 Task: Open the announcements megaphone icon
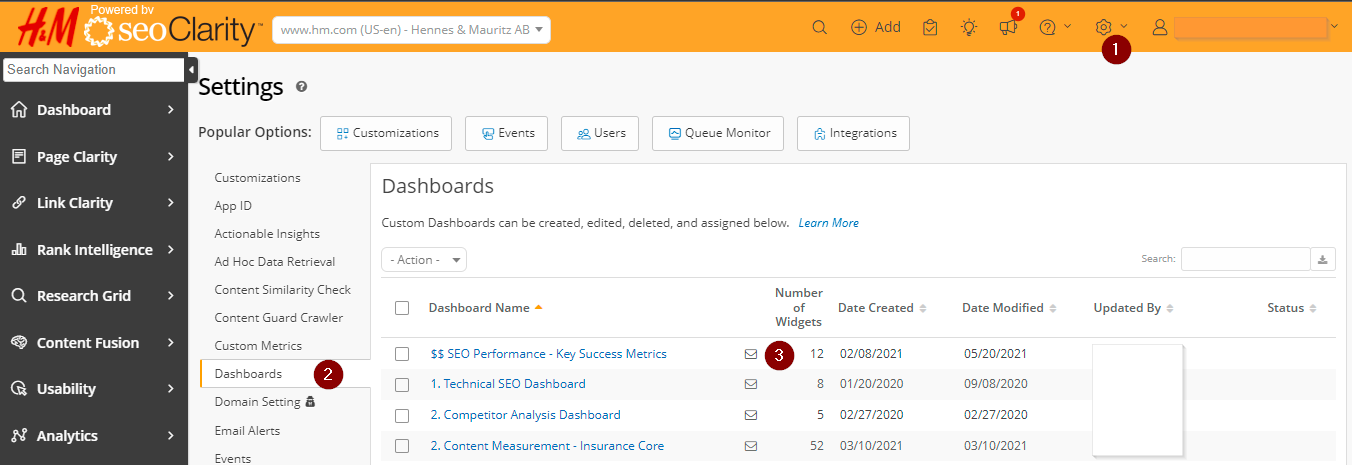pyautogui.click(x=1008, y=27)
